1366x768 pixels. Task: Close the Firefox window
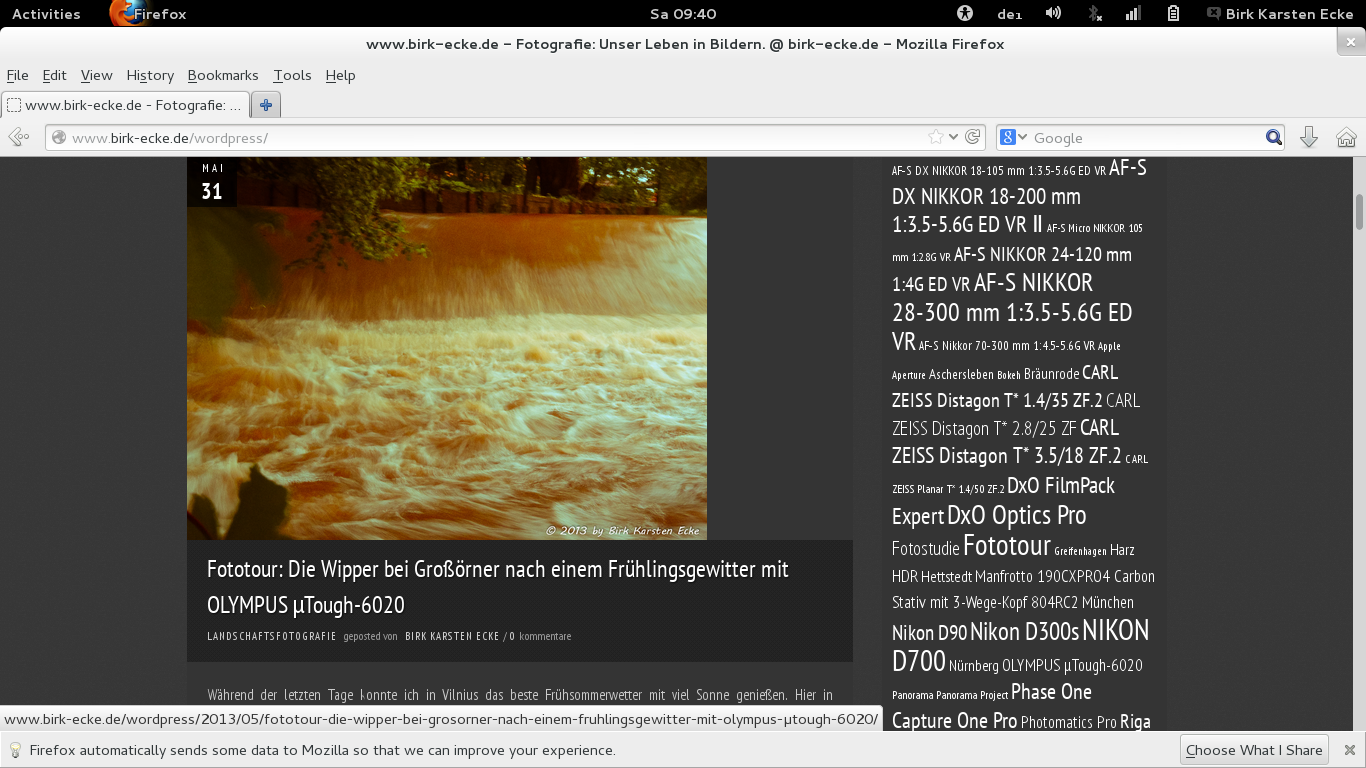click(1351, 43)
